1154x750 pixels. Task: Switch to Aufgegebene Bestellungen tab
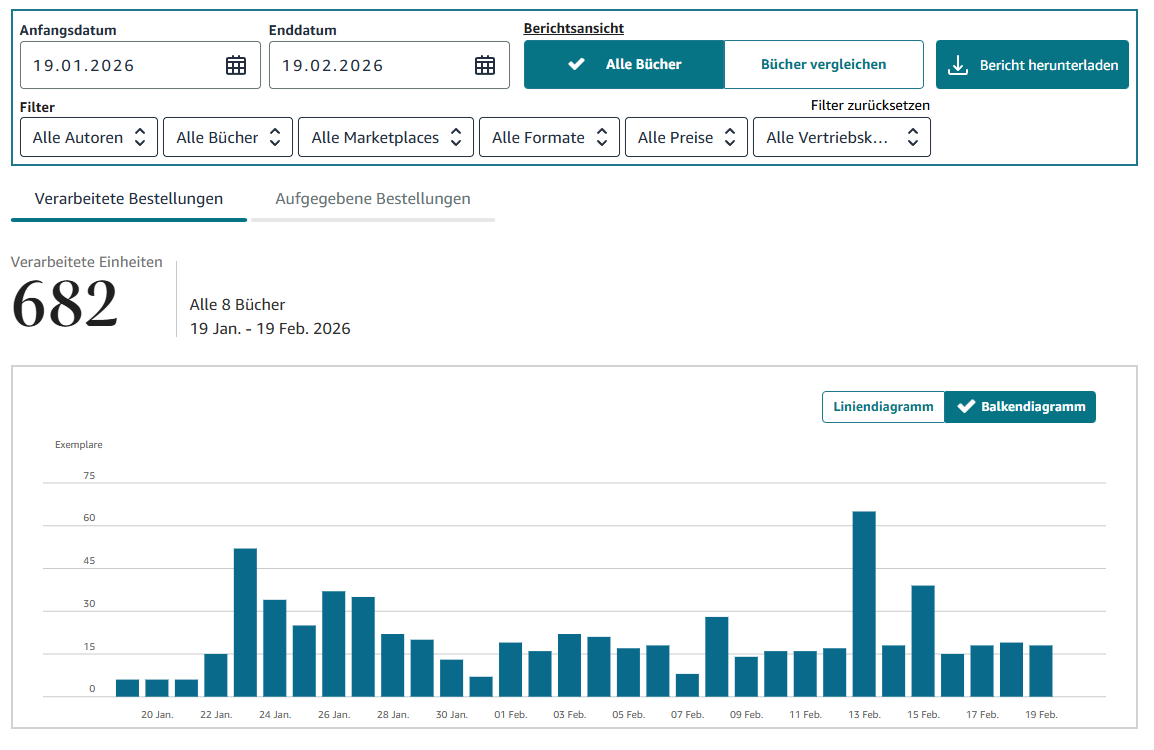point(372,199)
